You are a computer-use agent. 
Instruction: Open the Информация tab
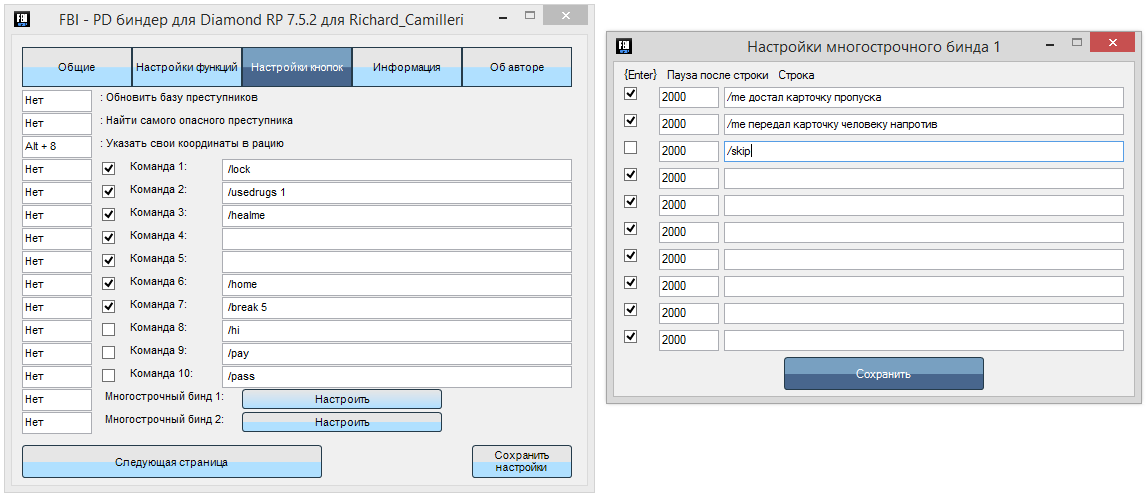406,67
